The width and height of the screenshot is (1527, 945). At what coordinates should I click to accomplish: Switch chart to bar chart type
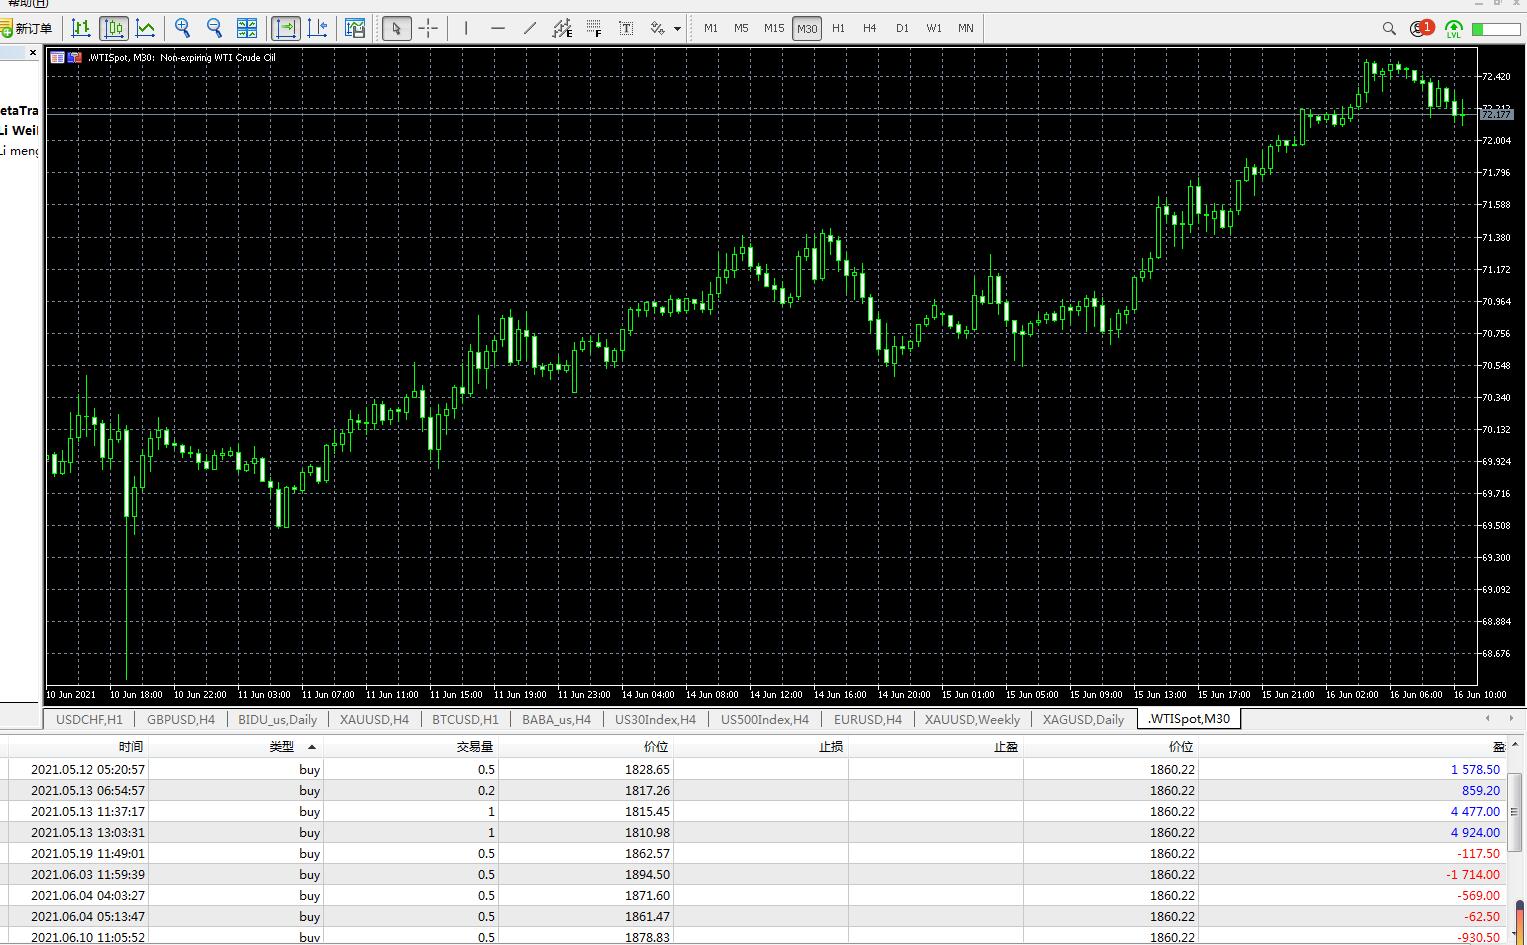click(81, 28)
